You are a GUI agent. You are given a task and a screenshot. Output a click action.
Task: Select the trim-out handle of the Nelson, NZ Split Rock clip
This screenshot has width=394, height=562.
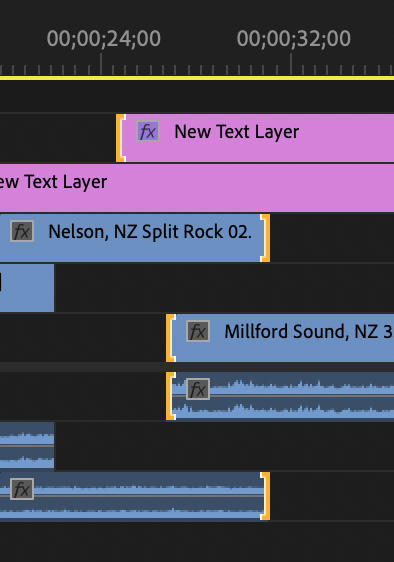pyautogui.click(x=265, y=238)
